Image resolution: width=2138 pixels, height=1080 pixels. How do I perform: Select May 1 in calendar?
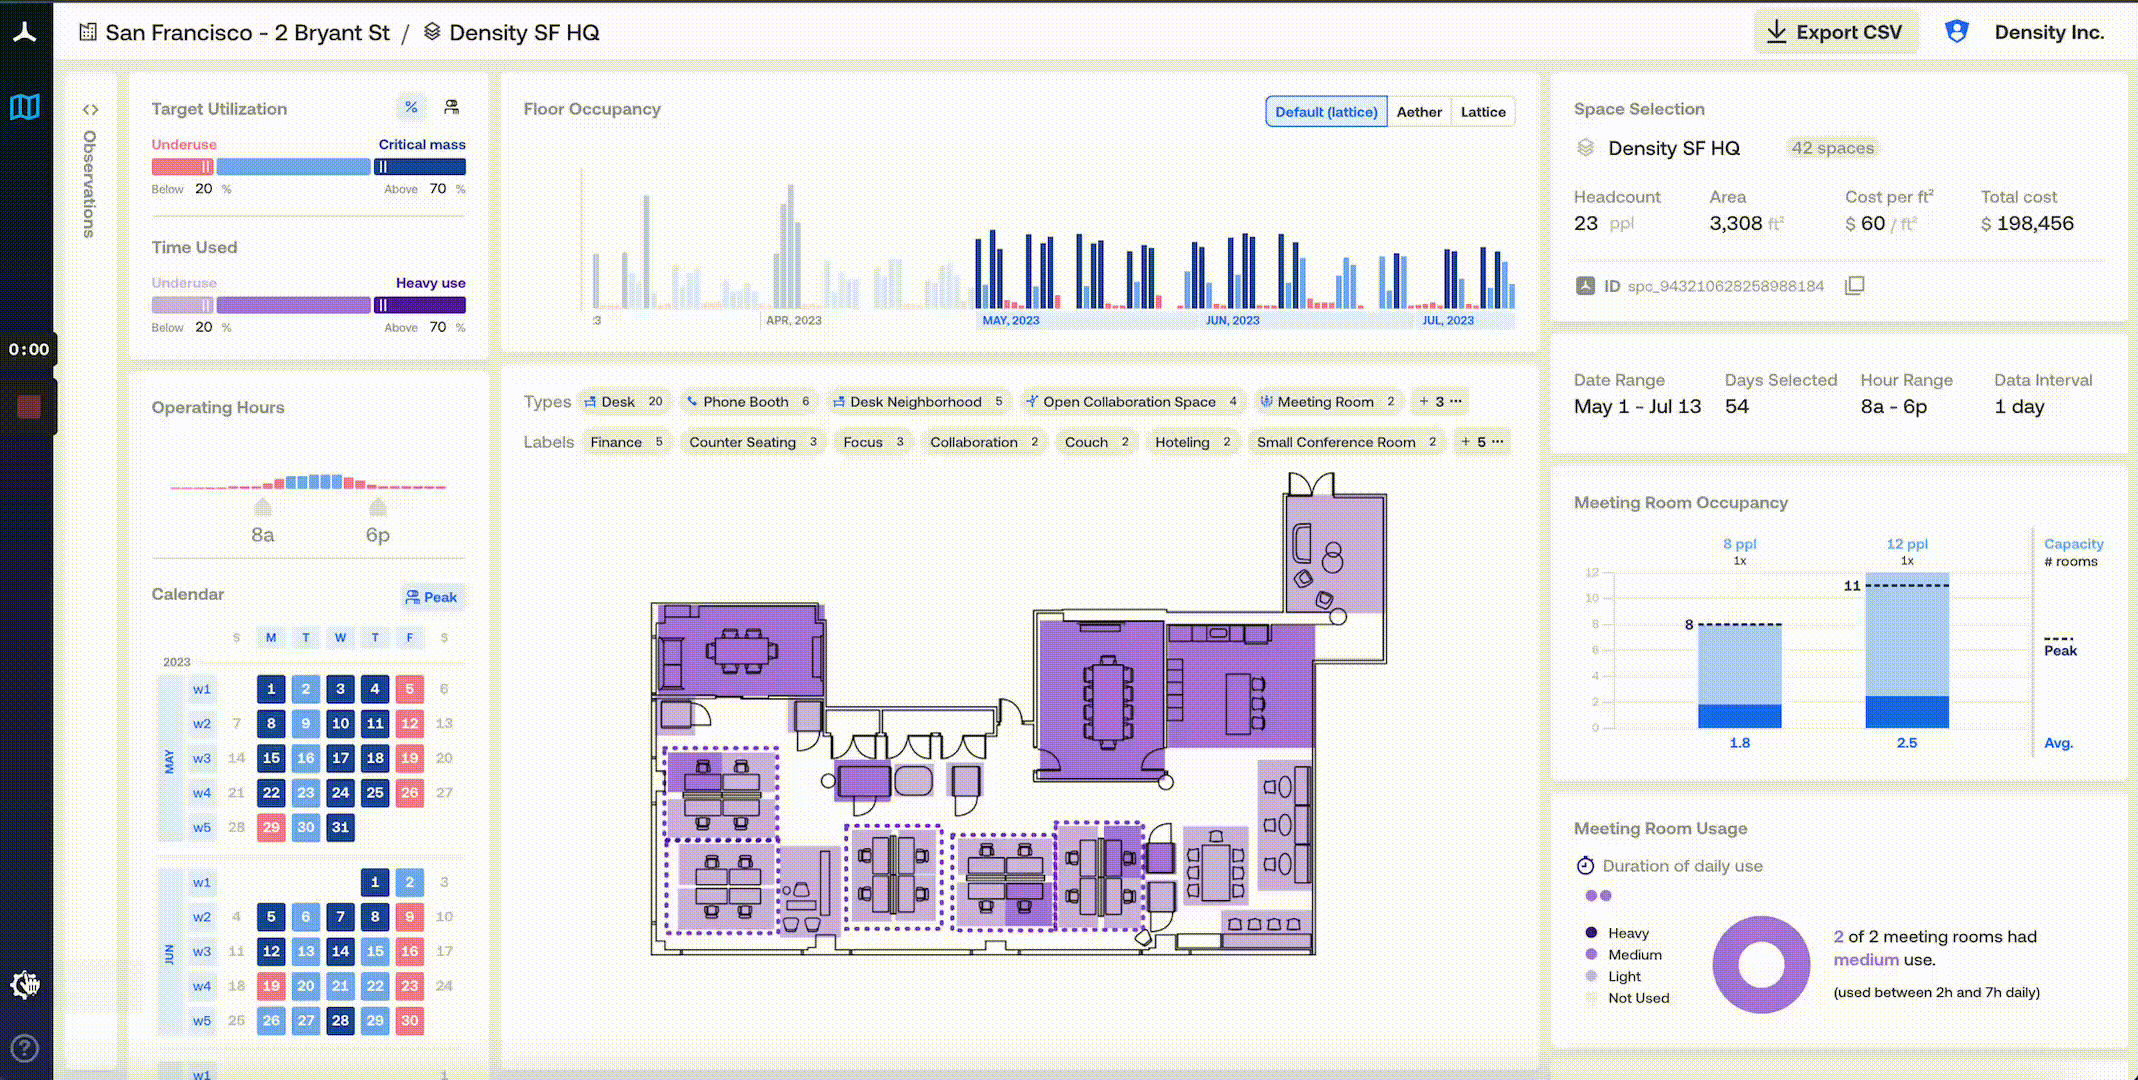click(x=271, y=689)
